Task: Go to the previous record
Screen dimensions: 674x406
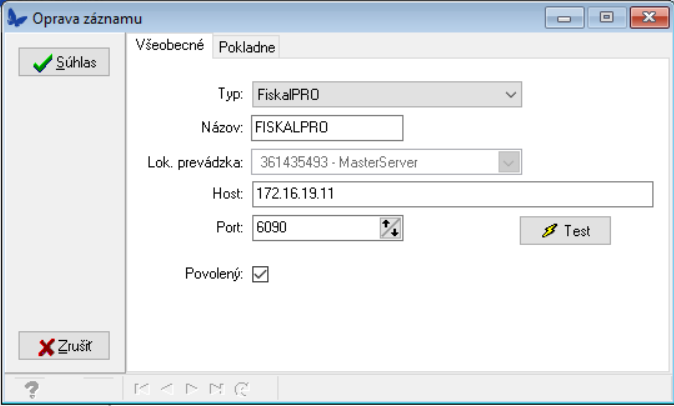Action: (167, 388)
